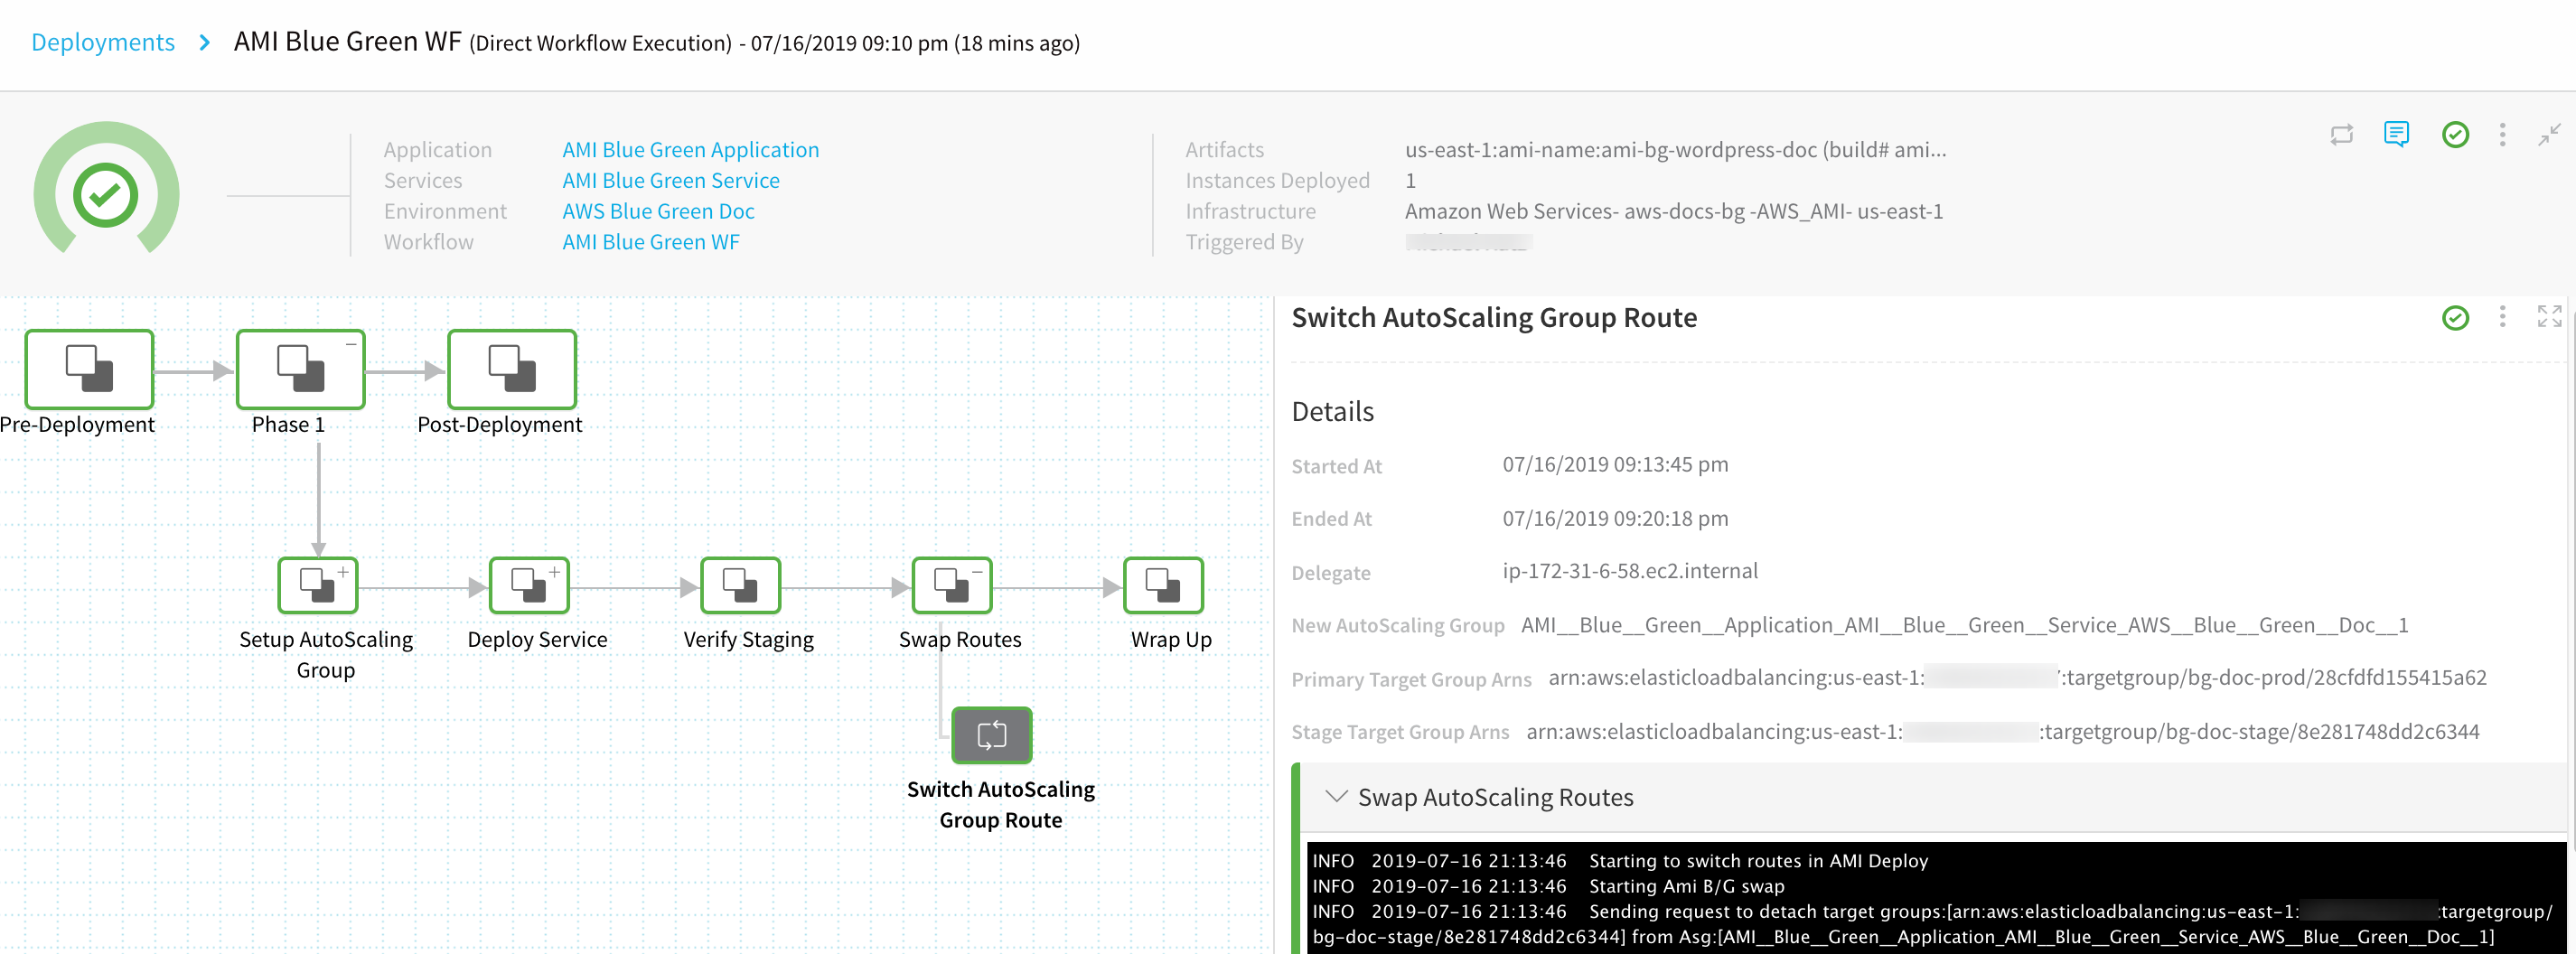Collapse the Swap AutoScaling Routes log section
The height and width of the screenshot is (954, 2576).
[x=1335, y=796]
